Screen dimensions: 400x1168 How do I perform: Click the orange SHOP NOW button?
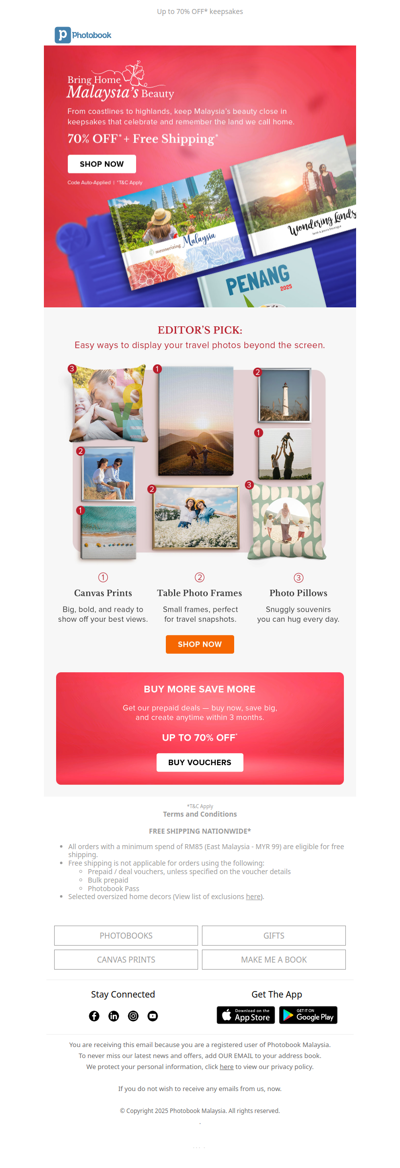coord(200,644)
